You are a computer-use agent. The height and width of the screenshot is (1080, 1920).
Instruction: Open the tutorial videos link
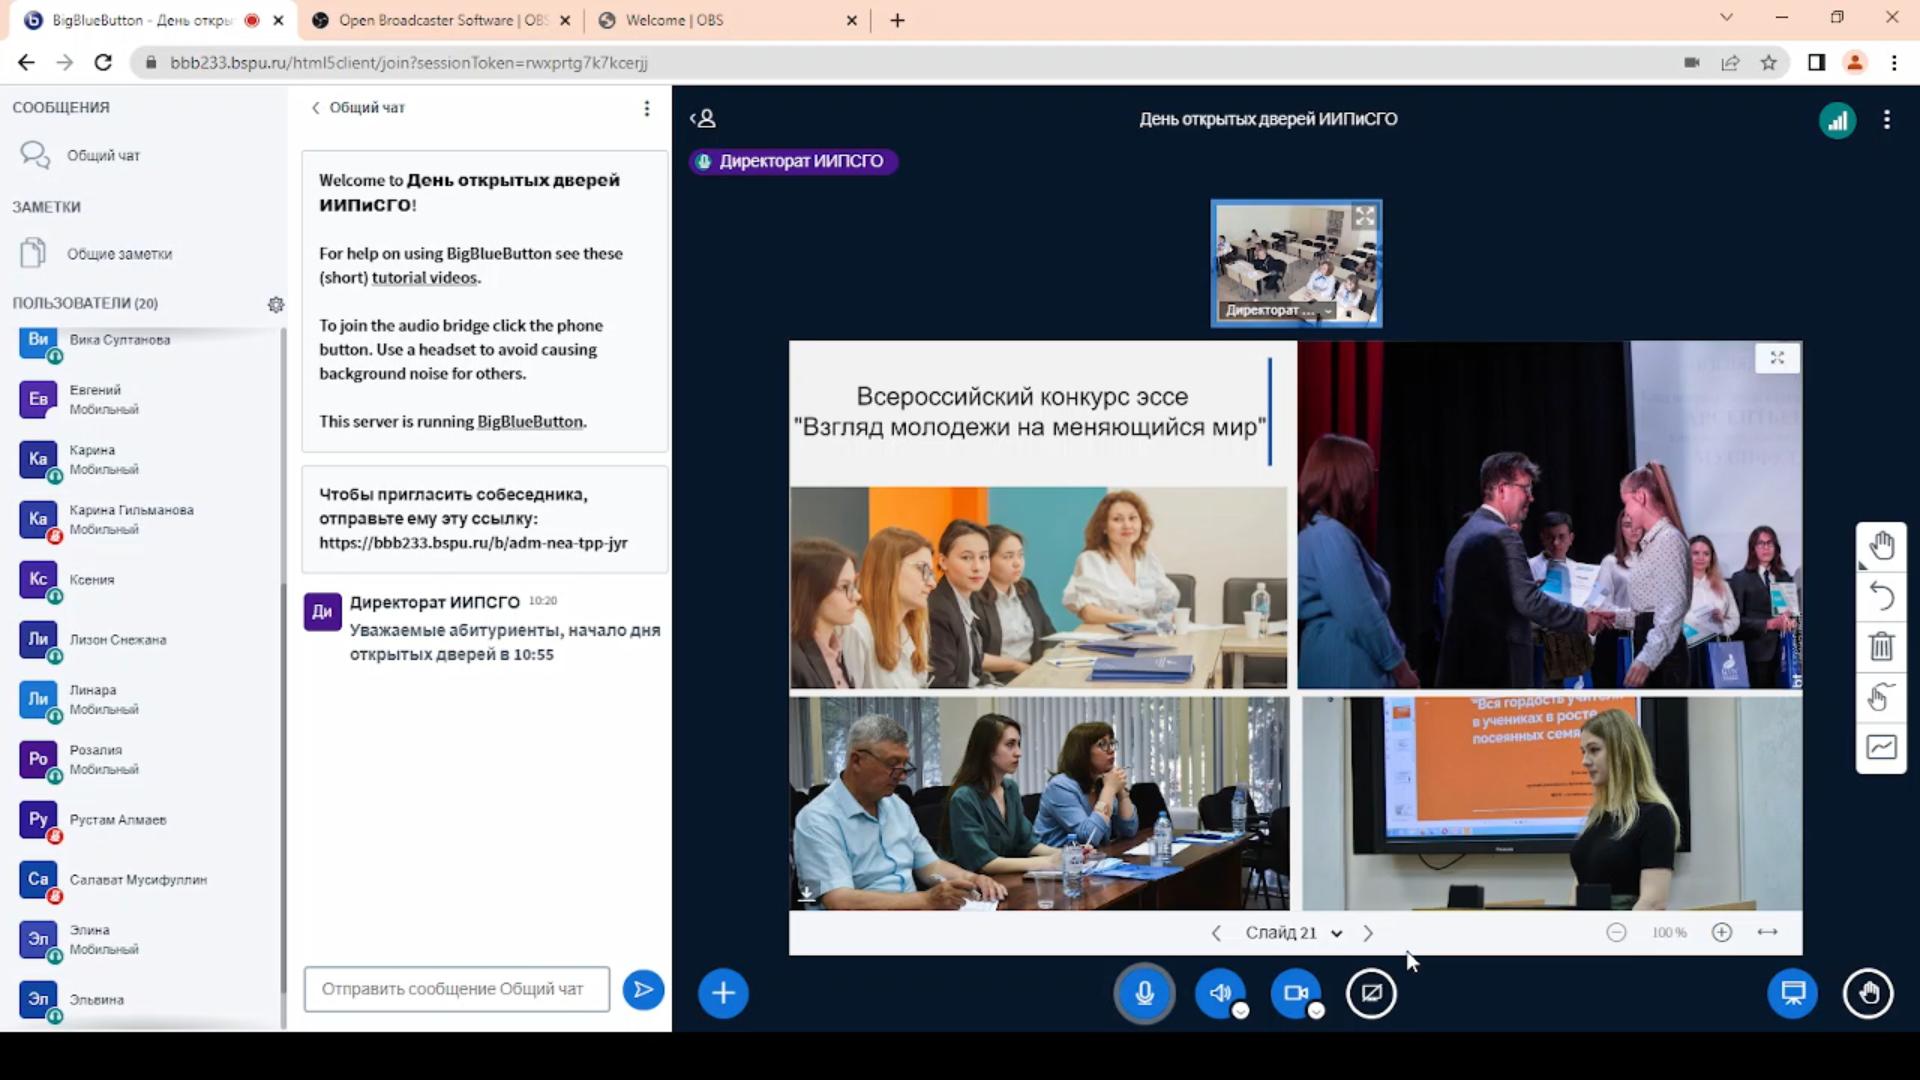pos(425,278)
